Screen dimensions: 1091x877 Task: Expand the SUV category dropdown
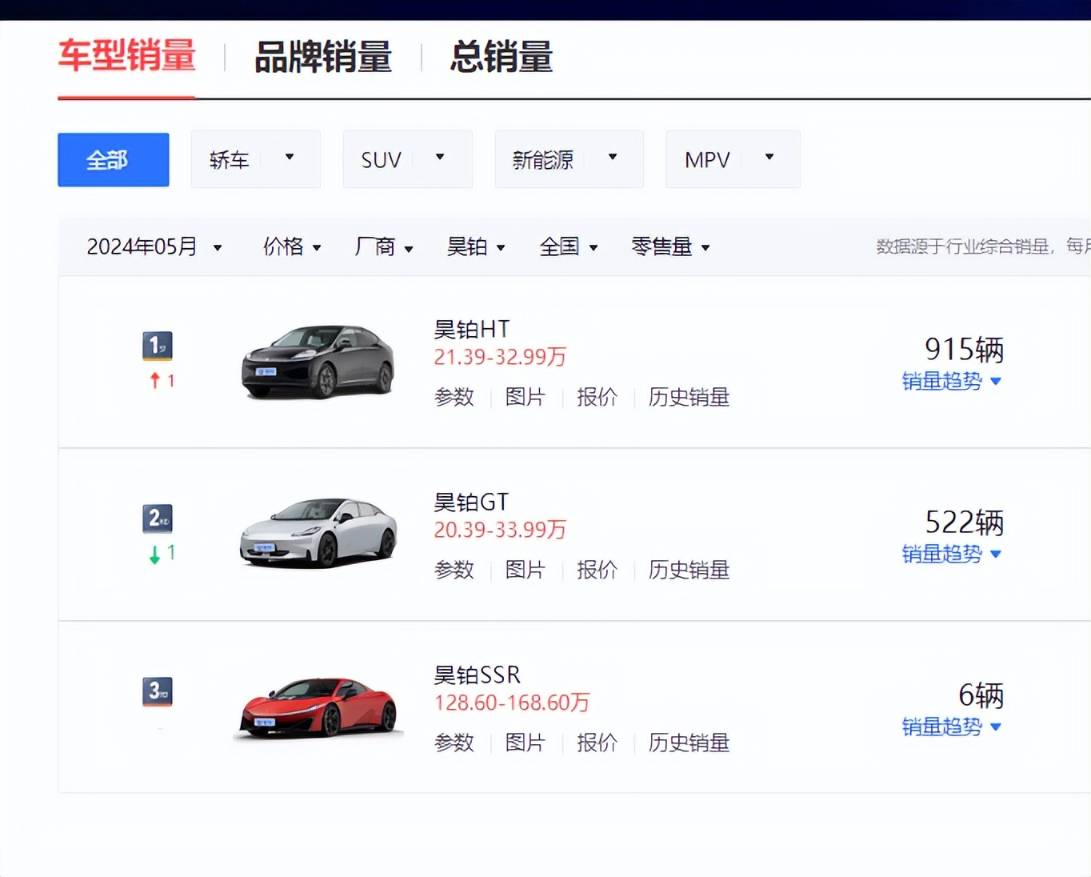pyautogui.click(x=408, y=159)
